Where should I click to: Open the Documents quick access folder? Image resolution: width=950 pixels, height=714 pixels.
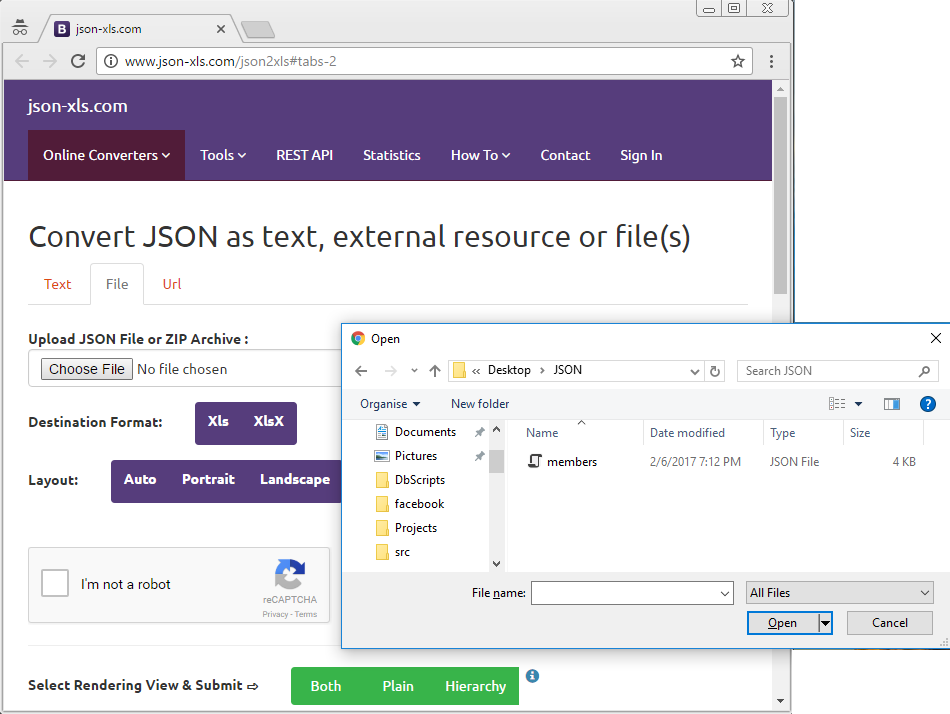click(x=425, y=432)
